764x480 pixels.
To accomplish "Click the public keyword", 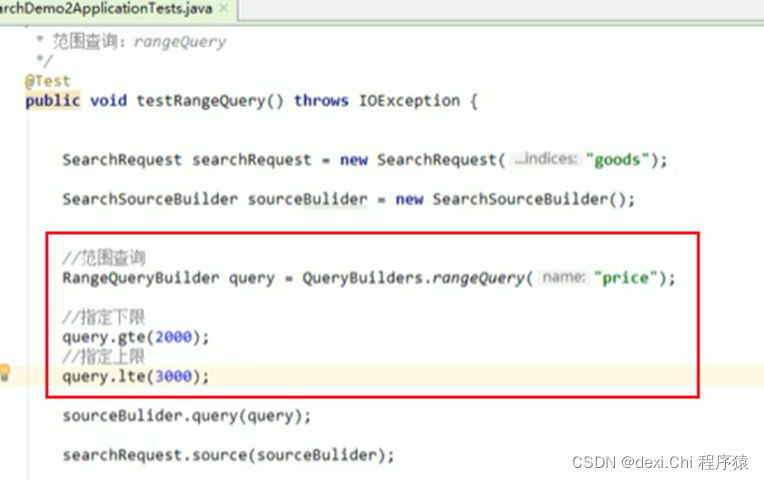I will [x=53, y=101].
